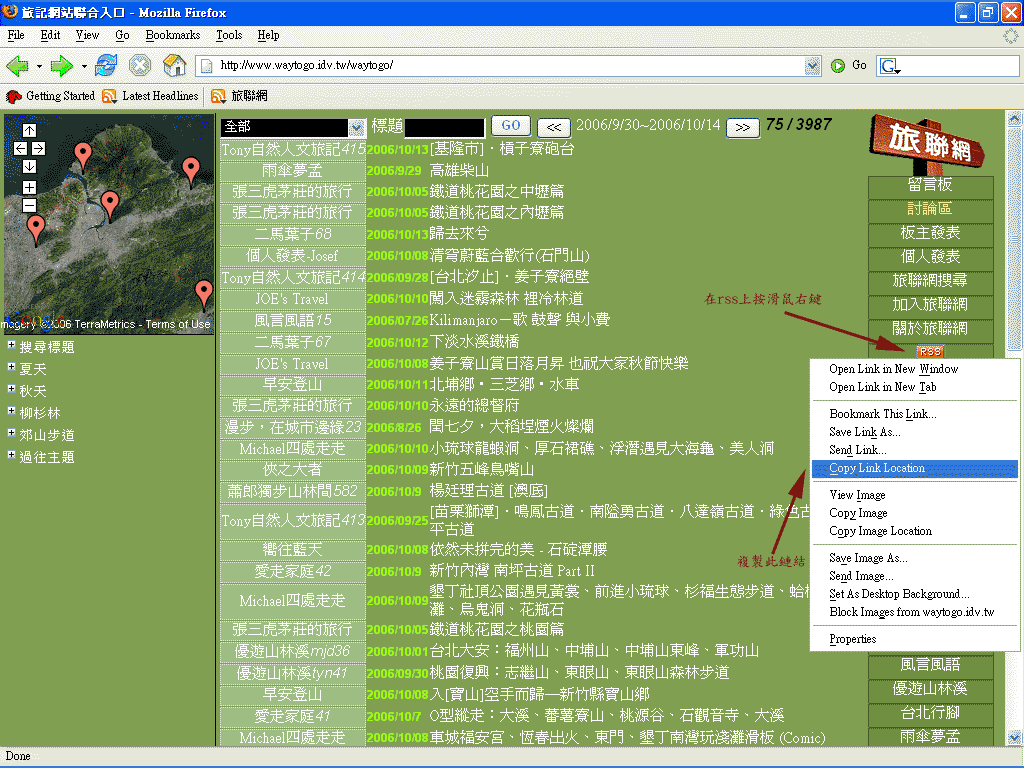
Task: Open the 全部 category dropdown
Action: (357, 127)
